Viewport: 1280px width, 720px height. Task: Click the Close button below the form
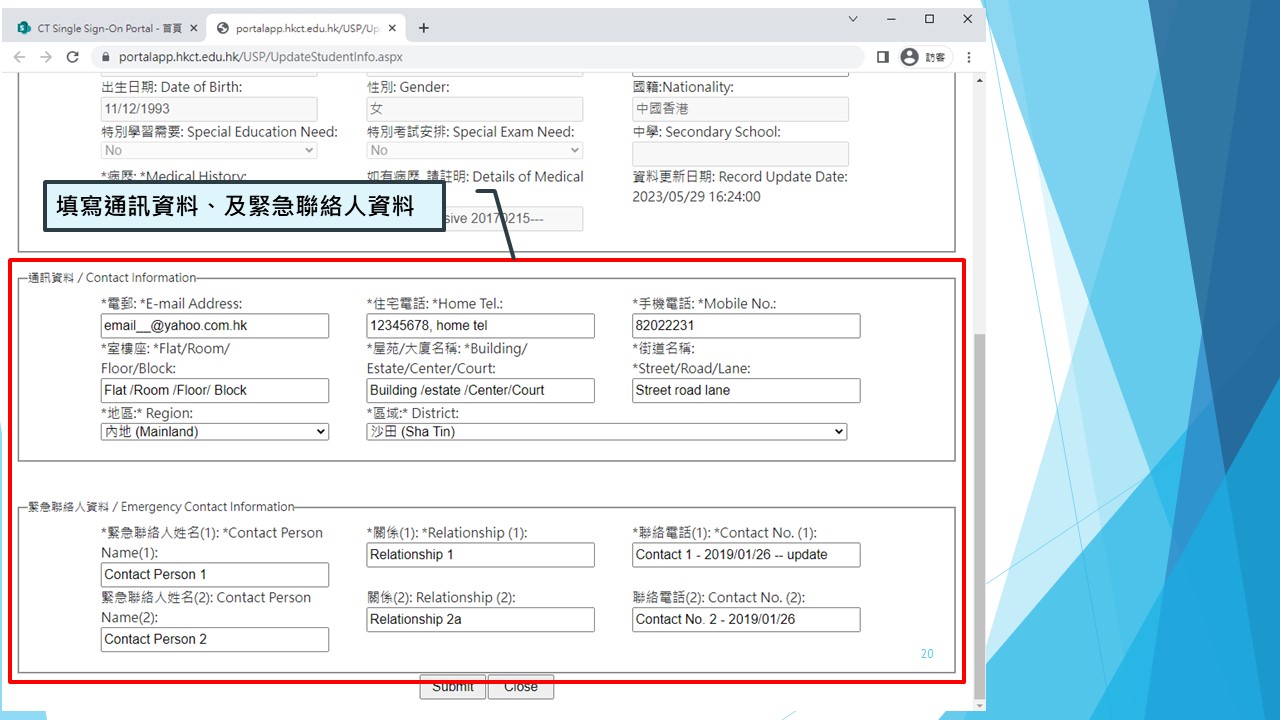point(521,688)
